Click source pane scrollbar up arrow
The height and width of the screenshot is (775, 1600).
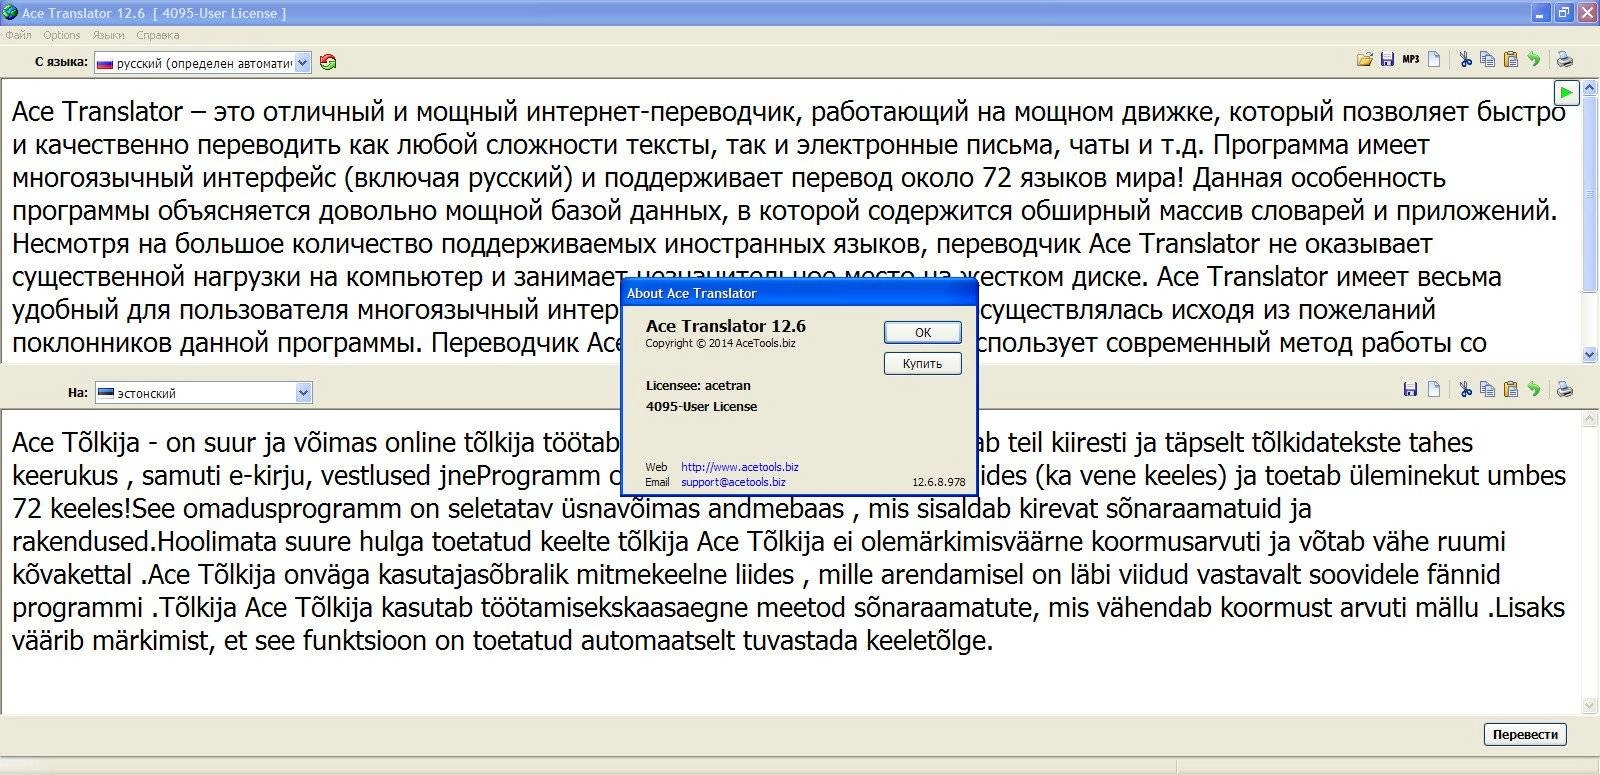[1590, 86]
